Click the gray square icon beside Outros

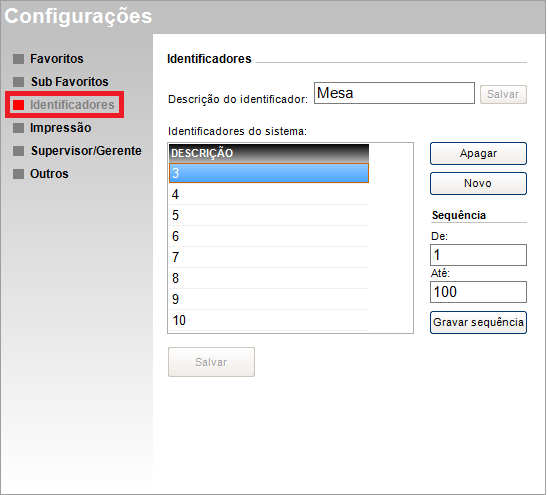pyautogui.click(x=19, y=174)
